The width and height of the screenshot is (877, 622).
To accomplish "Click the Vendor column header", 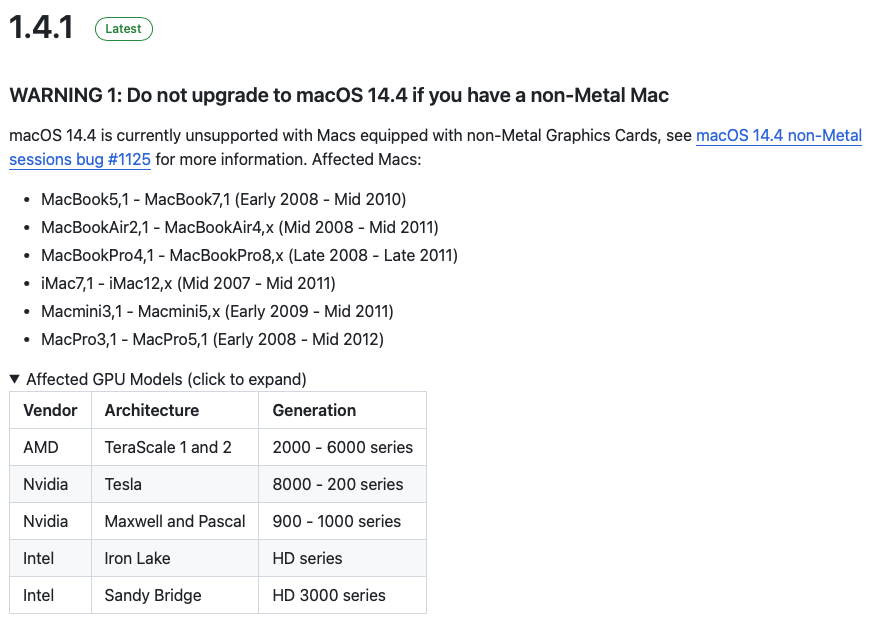I will point(50,410).
